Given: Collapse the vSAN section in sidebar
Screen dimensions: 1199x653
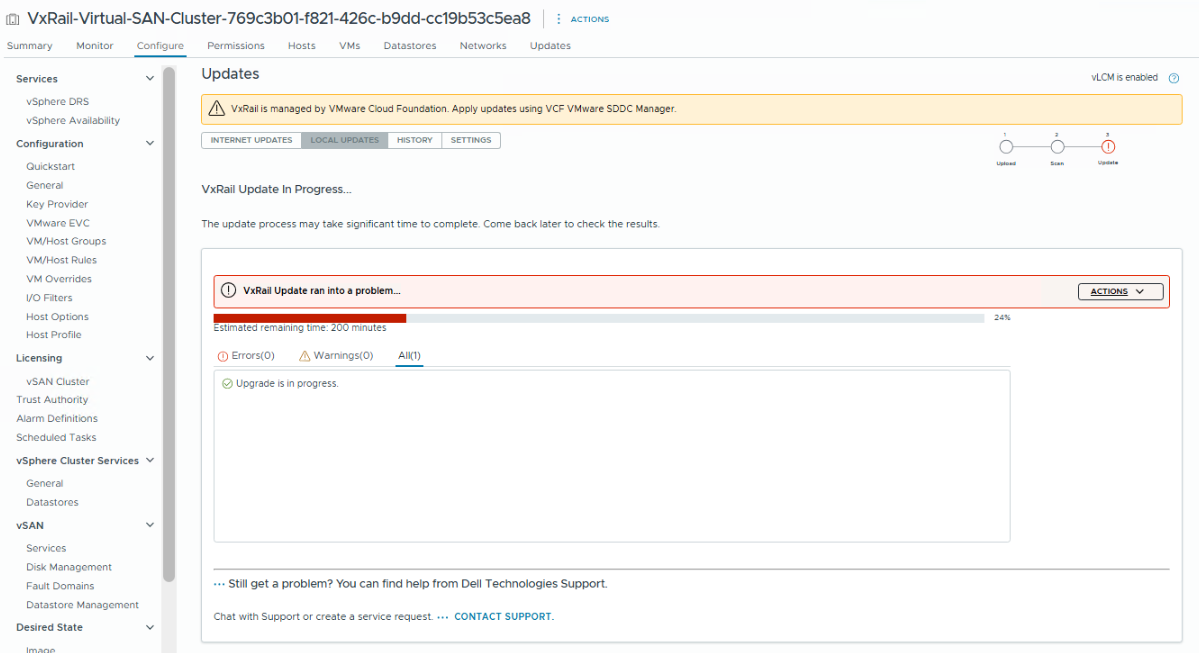Looking at the screenshot, I should tap(150, 524).
